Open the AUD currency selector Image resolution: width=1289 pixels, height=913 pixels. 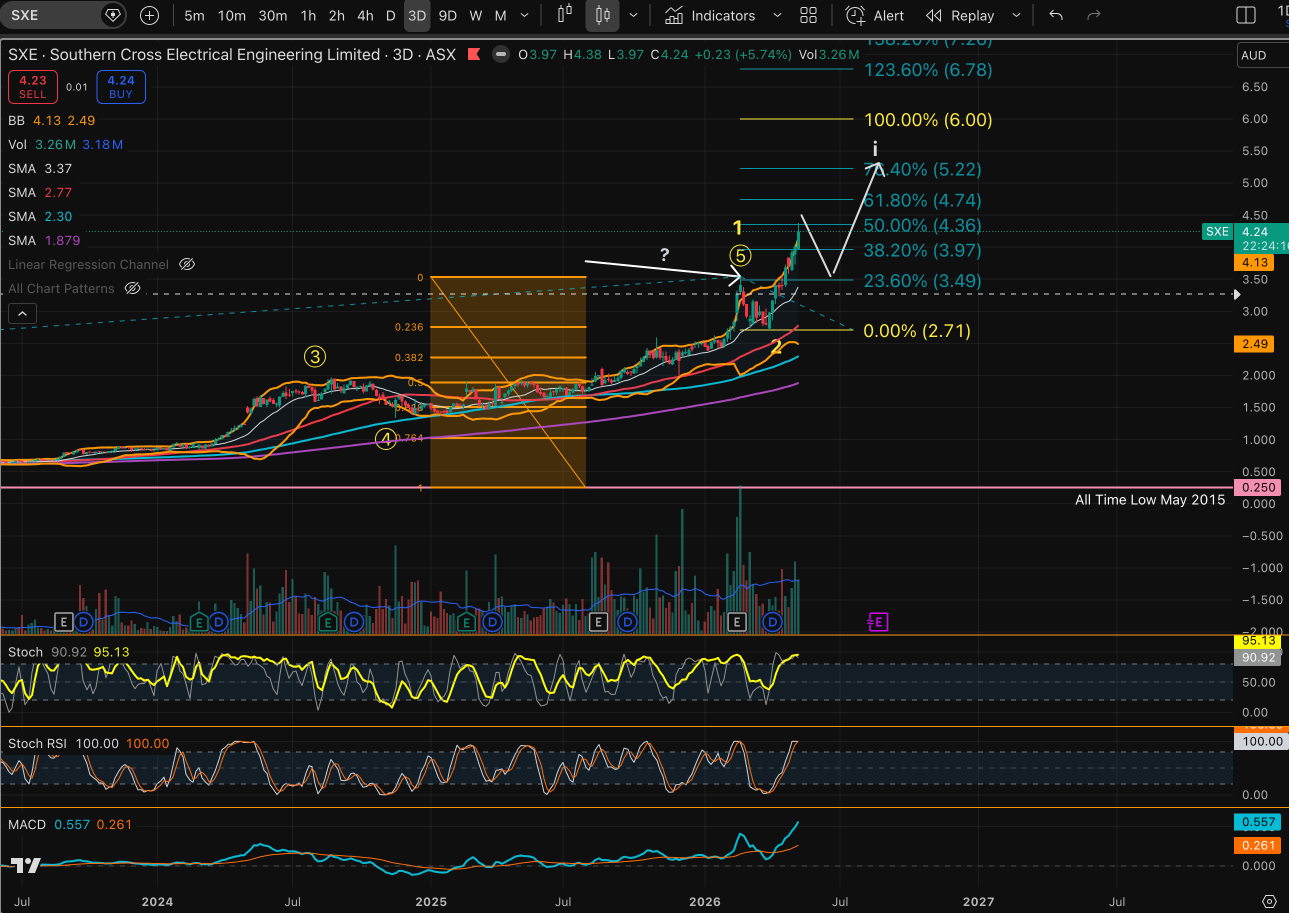coord(1262,55)
